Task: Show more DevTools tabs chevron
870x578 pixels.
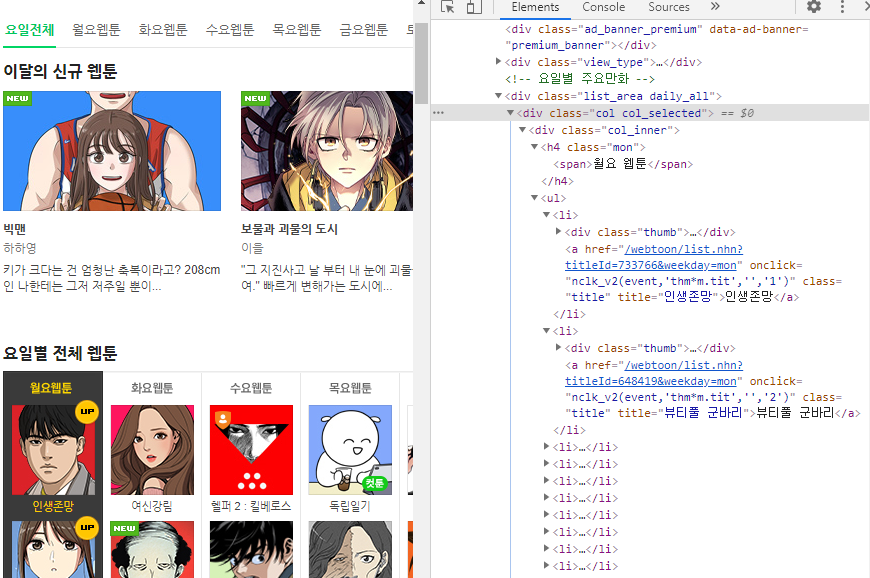Action: (x=715, y=7)
